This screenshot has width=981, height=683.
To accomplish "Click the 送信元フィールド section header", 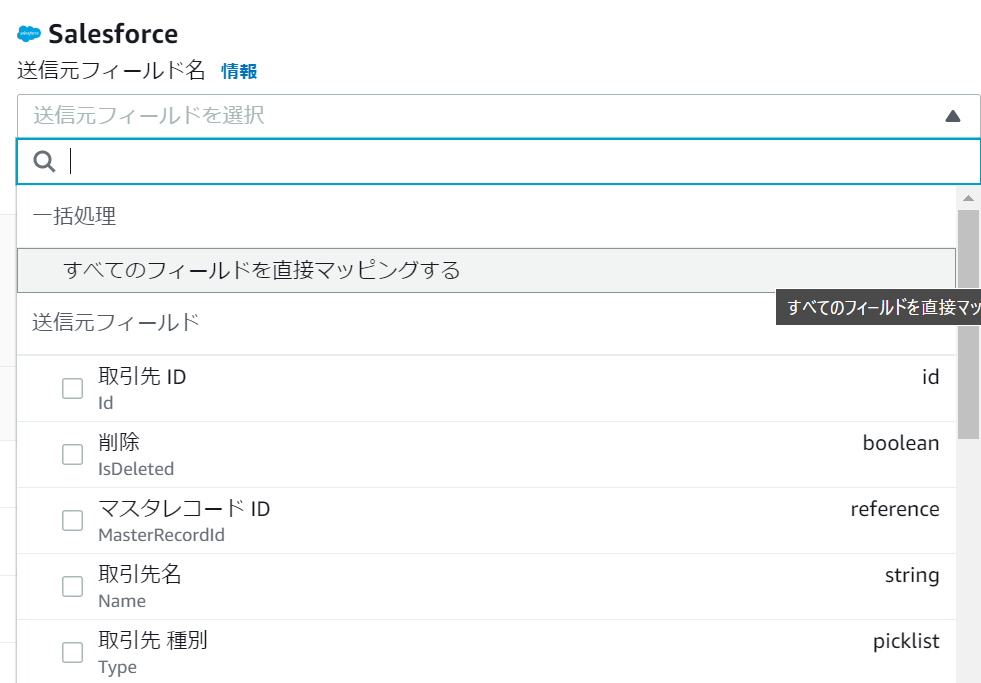I will click(116, 322).
